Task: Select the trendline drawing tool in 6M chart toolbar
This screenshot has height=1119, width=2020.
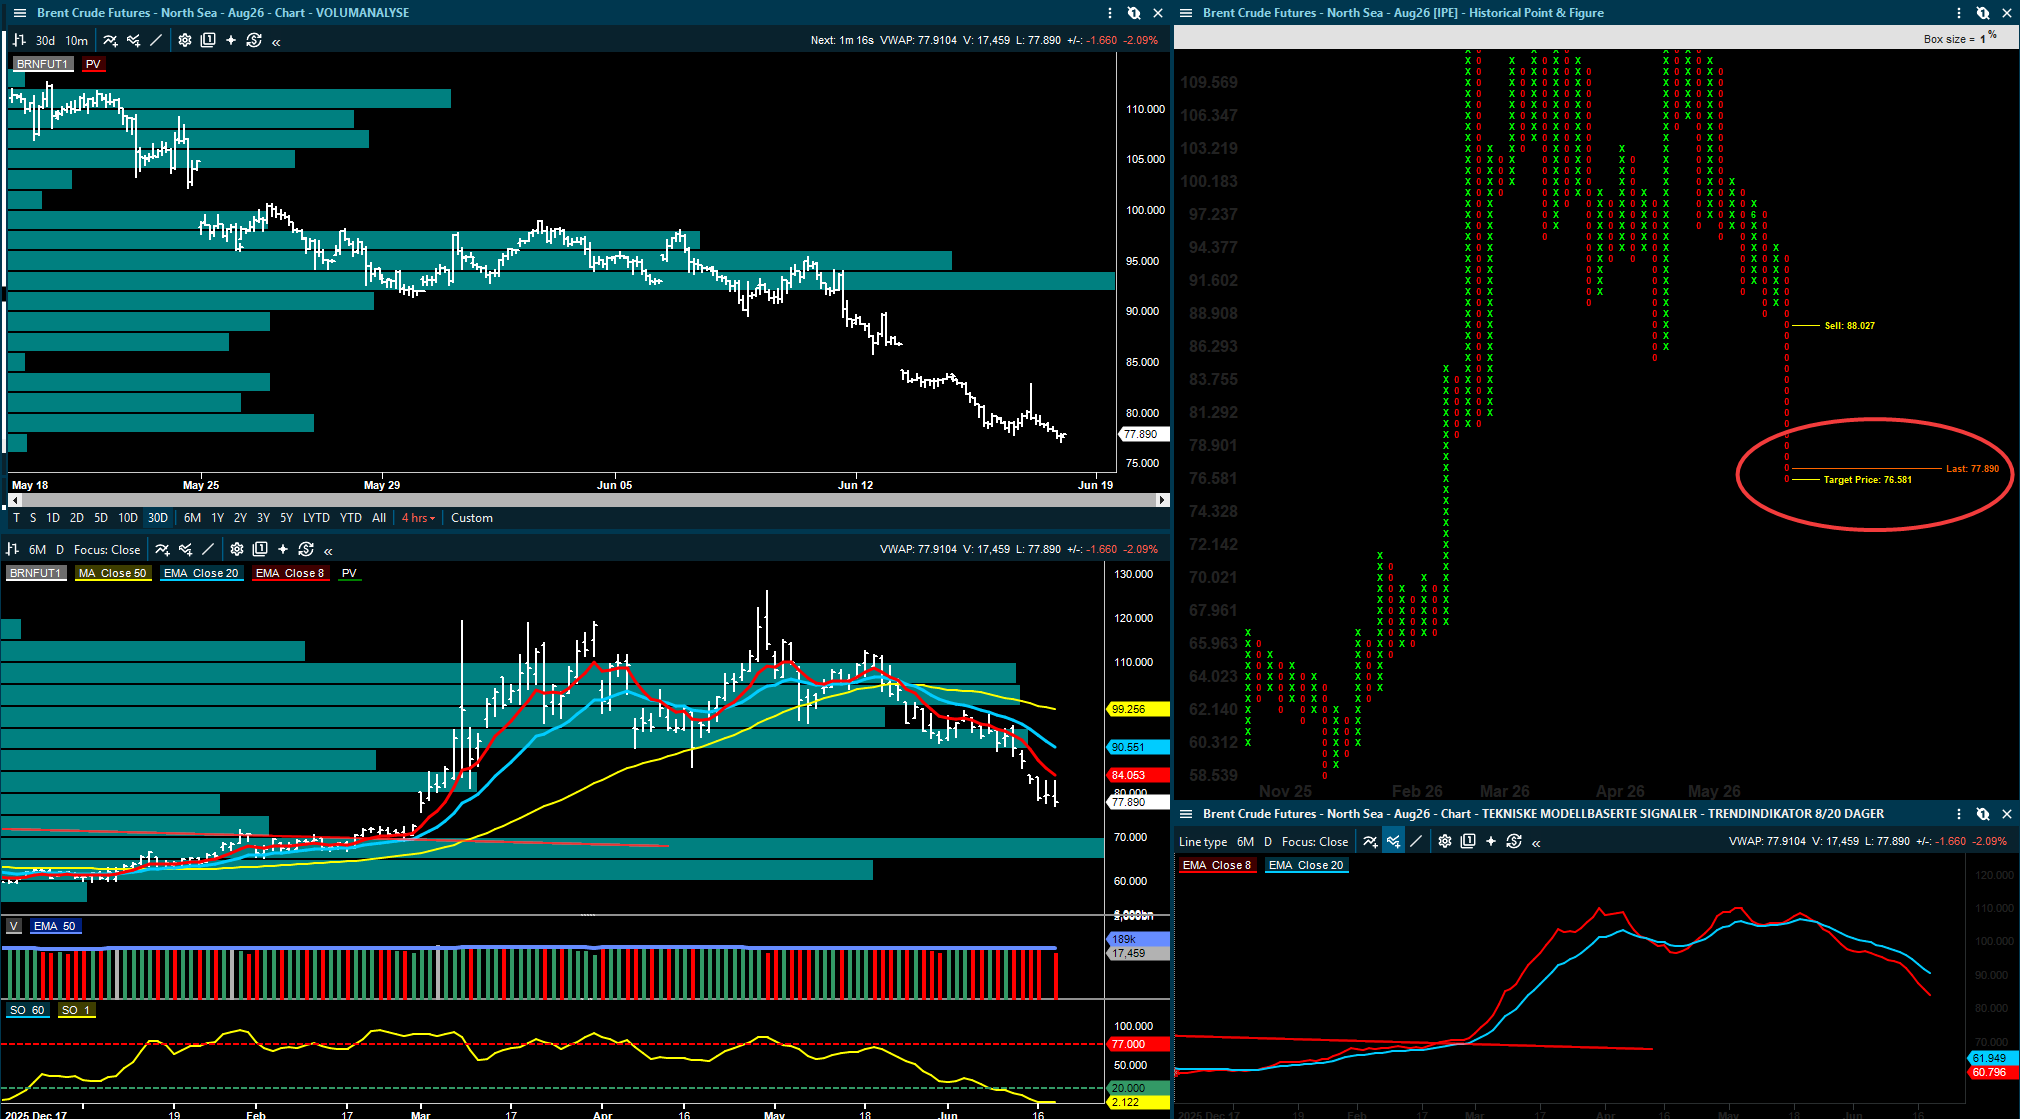Action: coord(208,549)
